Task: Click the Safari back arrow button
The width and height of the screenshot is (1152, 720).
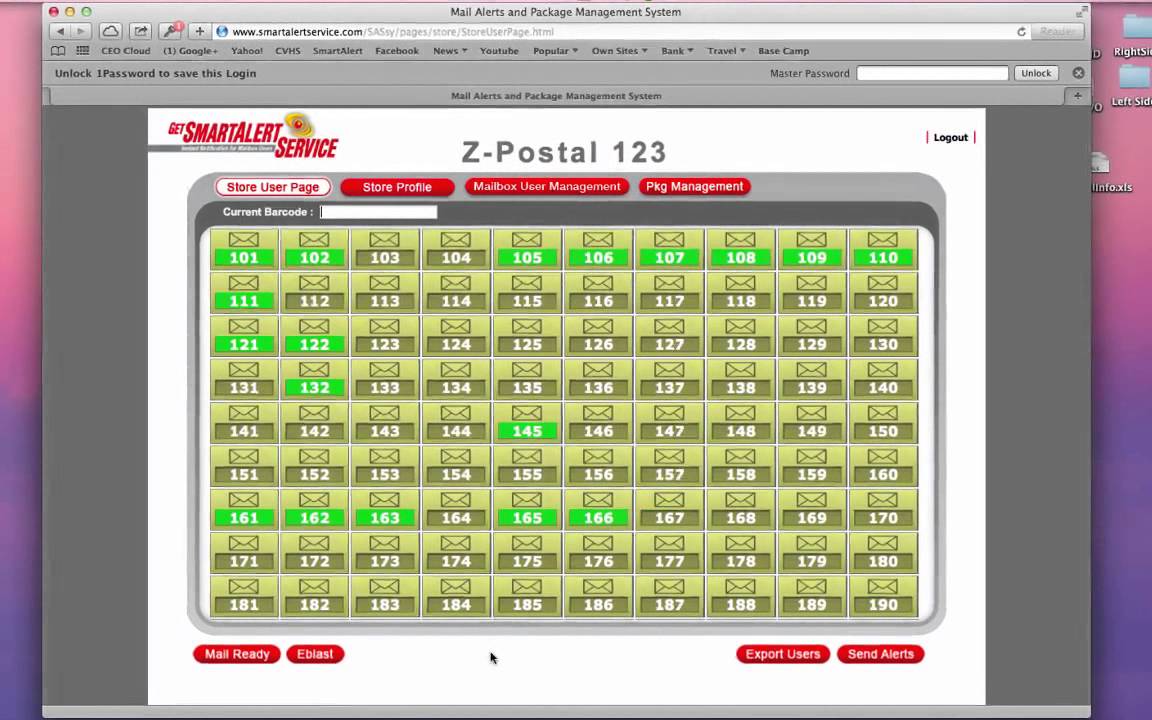Action: [x=60, y=32]
